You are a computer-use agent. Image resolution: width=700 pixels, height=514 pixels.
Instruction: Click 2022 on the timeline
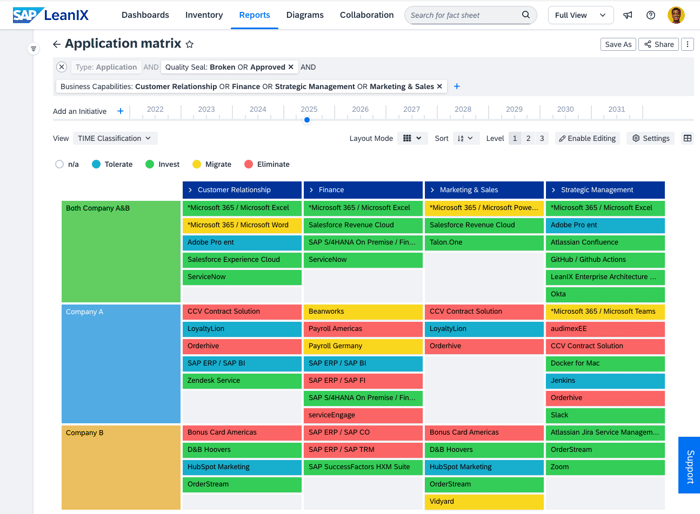(x=155, y=109)
